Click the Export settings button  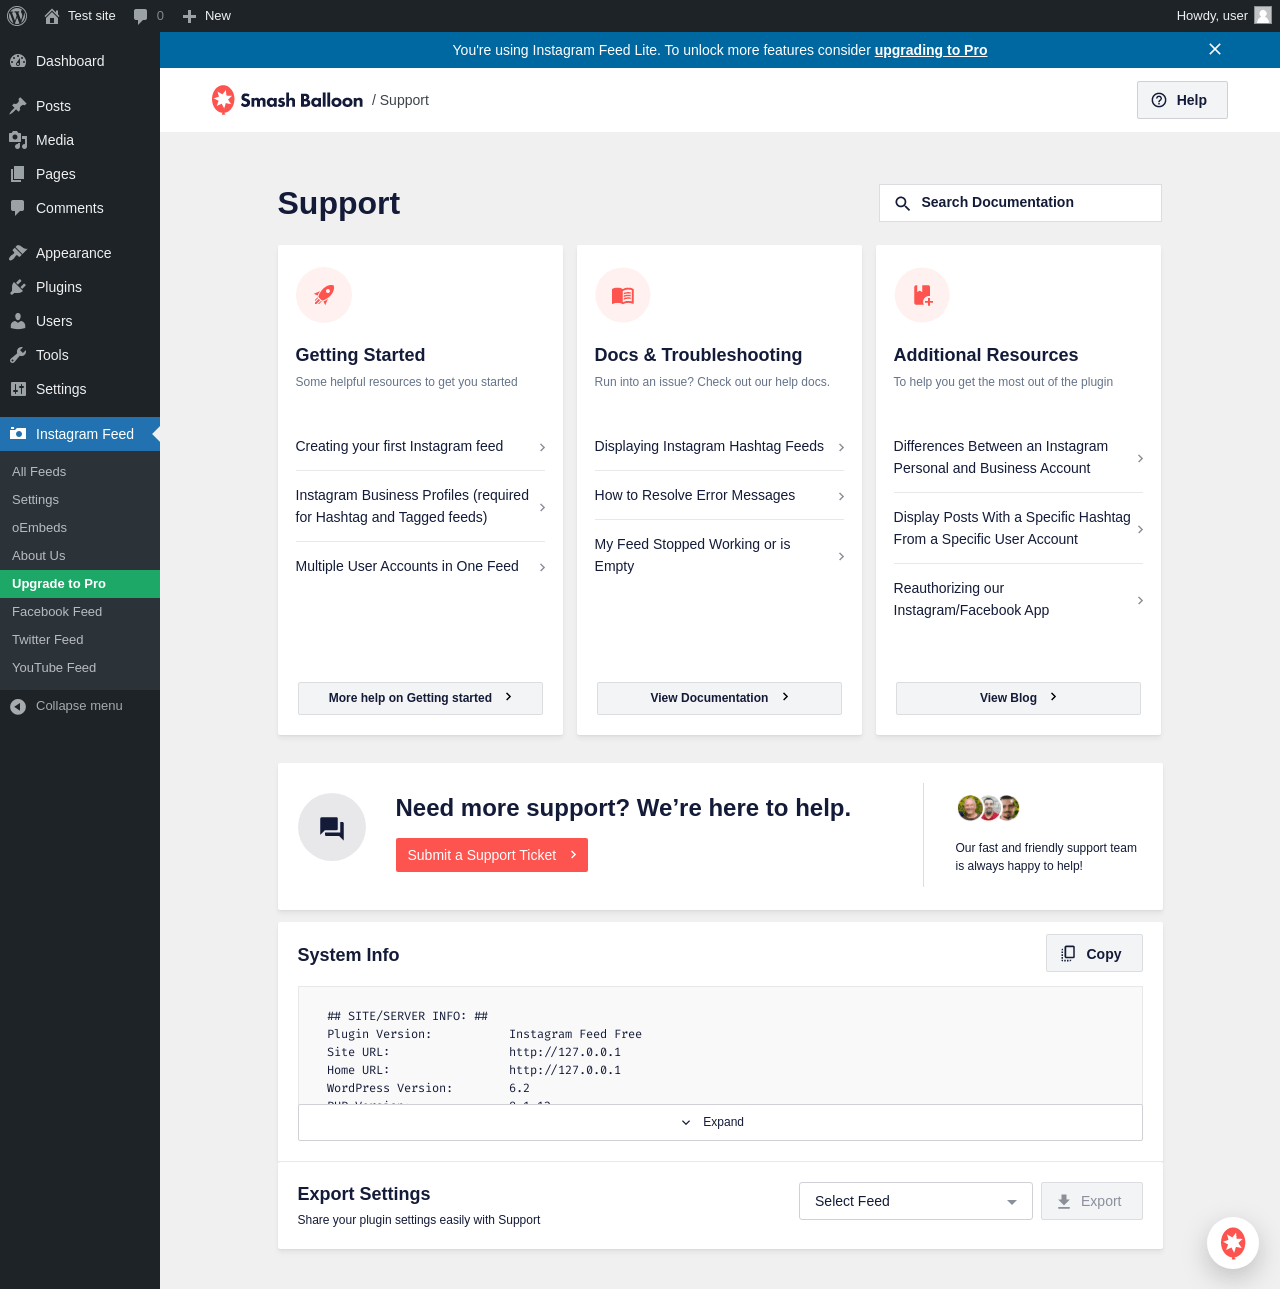[1092, 1201]
